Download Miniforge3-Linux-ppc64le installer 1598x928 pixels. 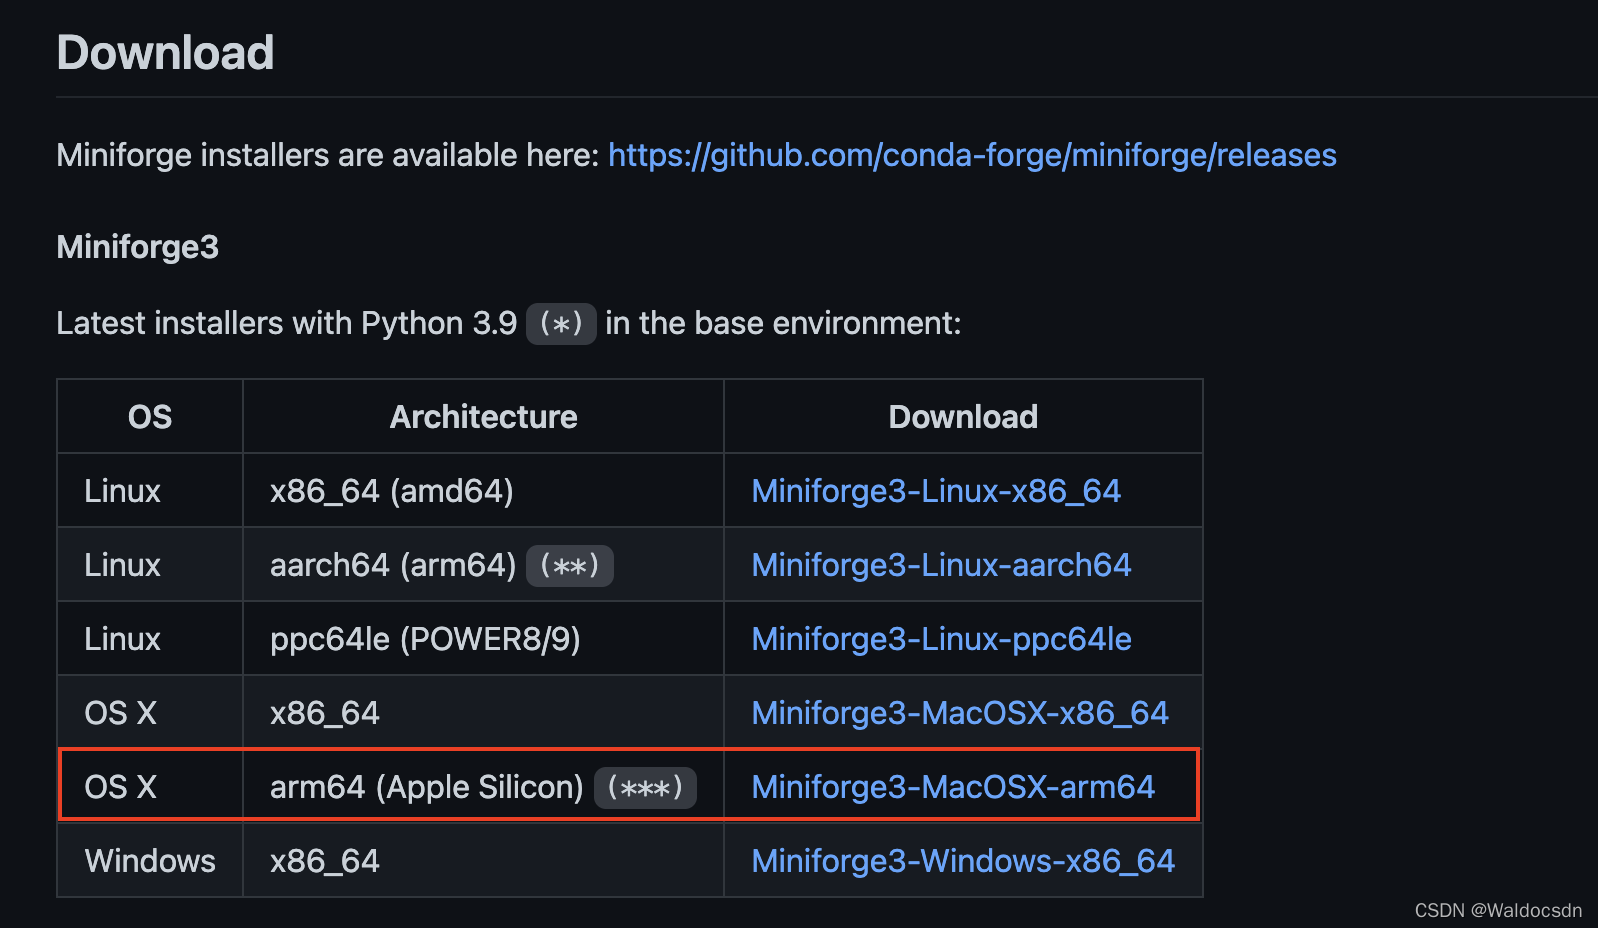(x=941, y=639)
